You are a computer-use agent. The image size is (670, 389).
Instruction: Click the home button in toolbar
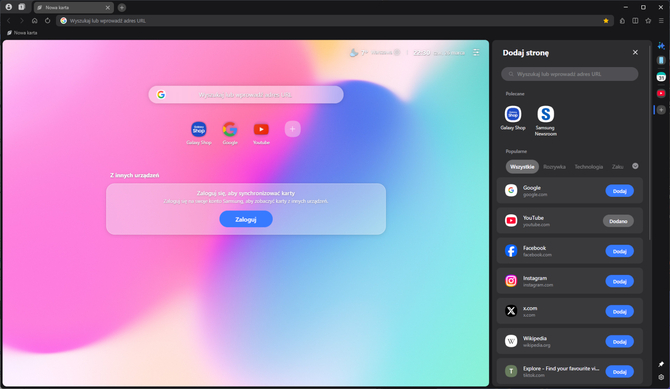(35, 21)
